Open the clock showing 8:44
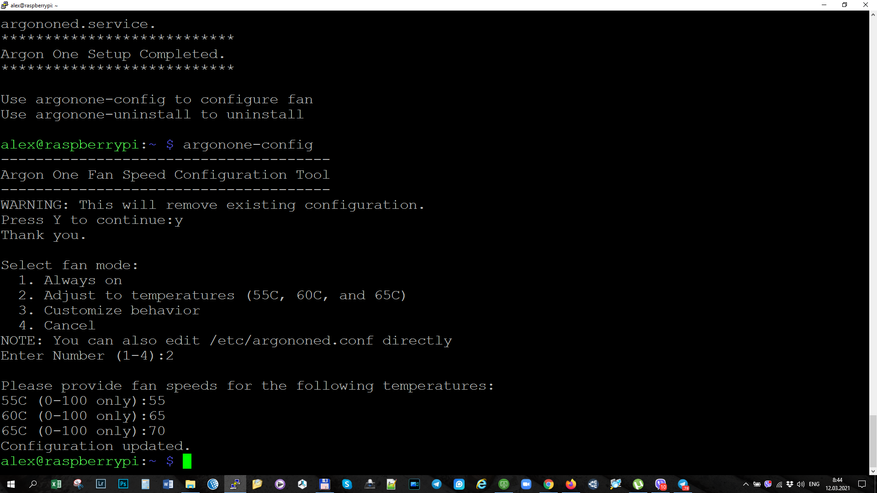Image resolution: width=877 pixels, height=493 pixels. pos(837,484)
